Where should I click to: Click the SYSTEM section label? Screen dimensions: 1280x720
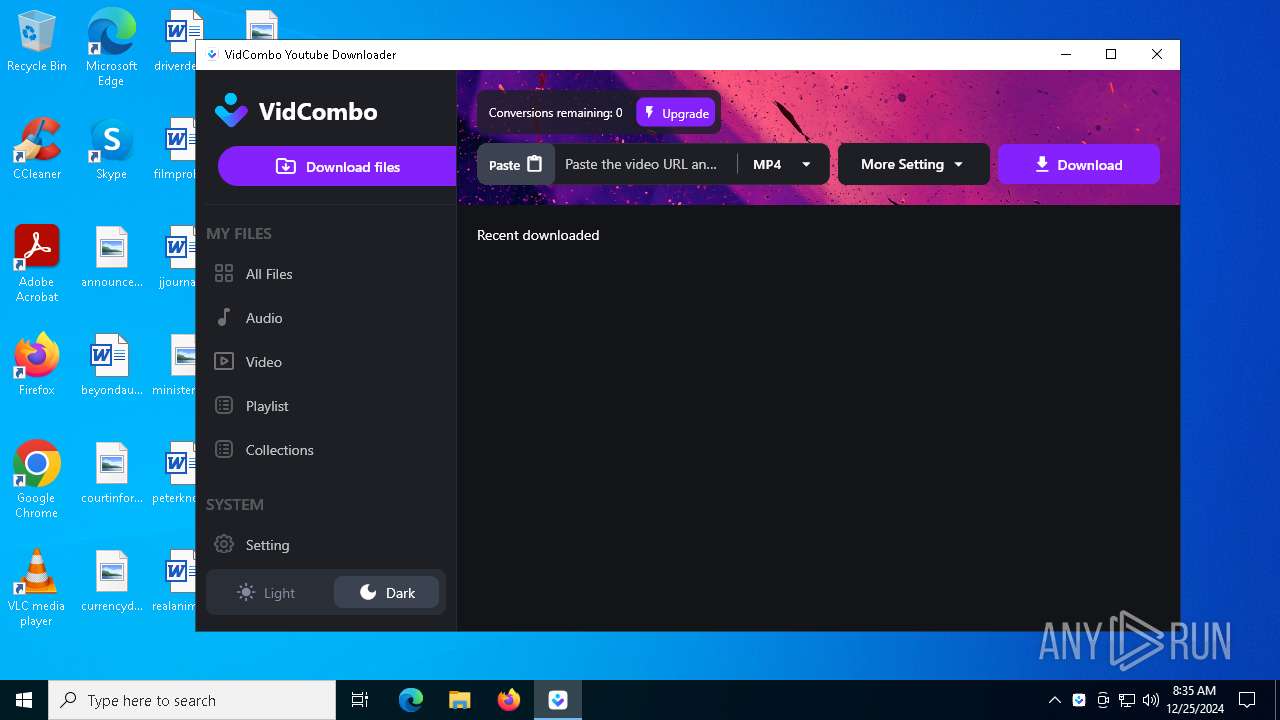click(x=235, y=504)
